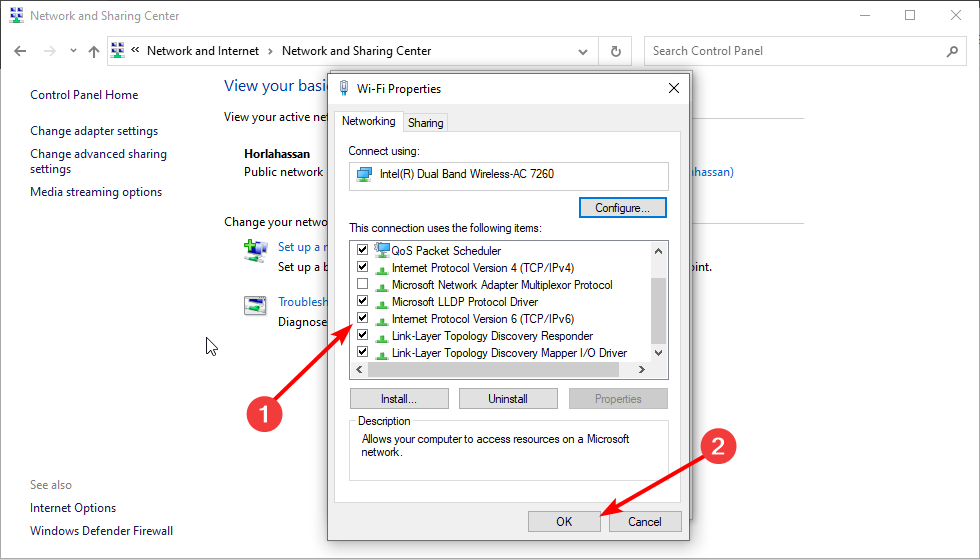
Task: Uncheck Microsoft LLDP Protocol Driver checkbox
Action: coord(362,301)
